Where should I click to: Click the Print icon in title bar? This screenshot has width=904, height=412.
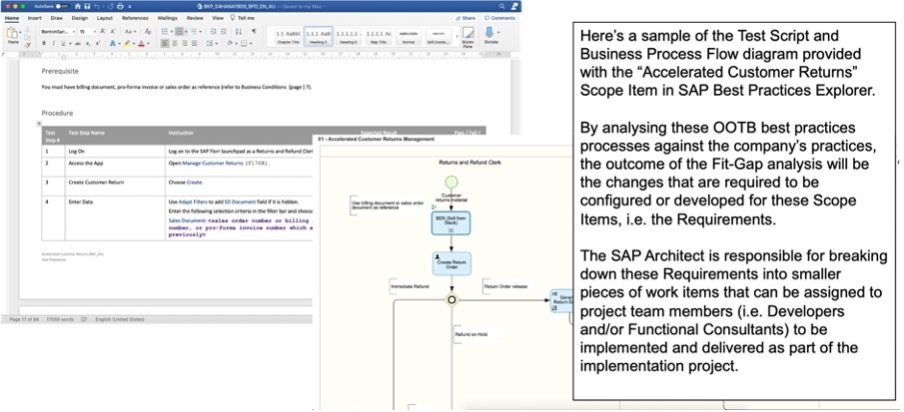click(120, 6)
